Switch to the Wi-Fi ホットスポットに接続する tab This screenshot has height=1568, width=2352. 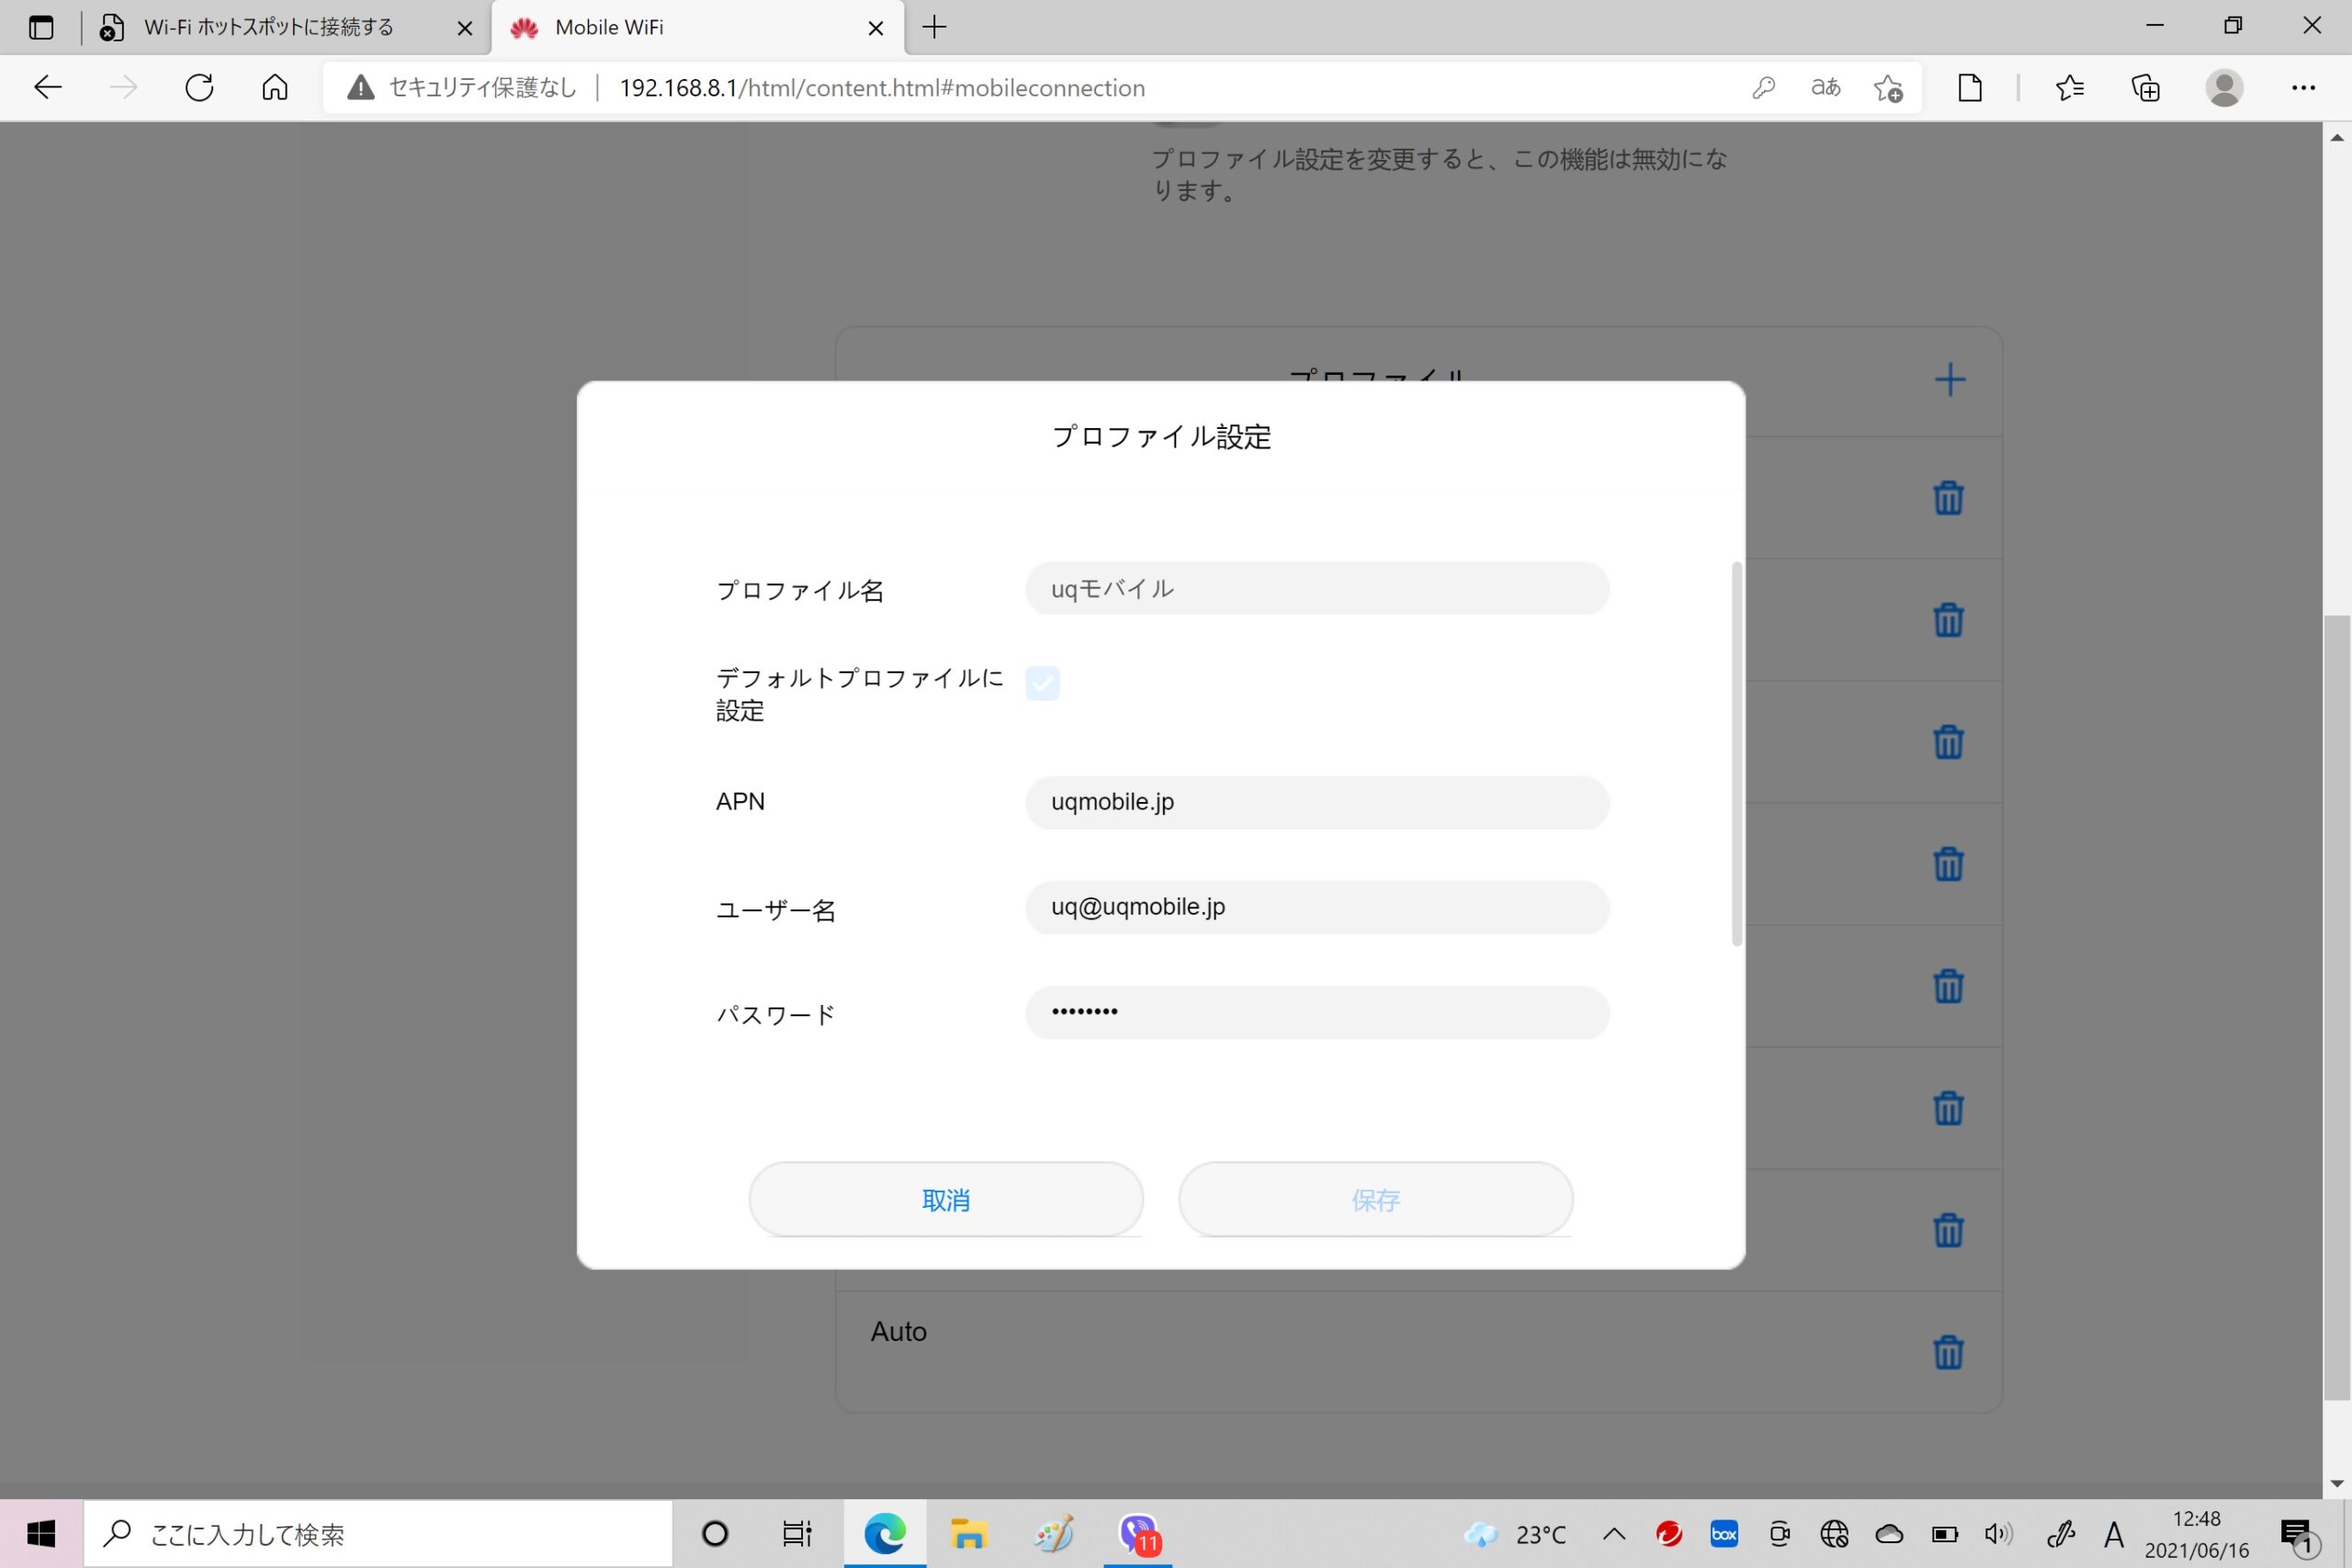tap(268, 27)
